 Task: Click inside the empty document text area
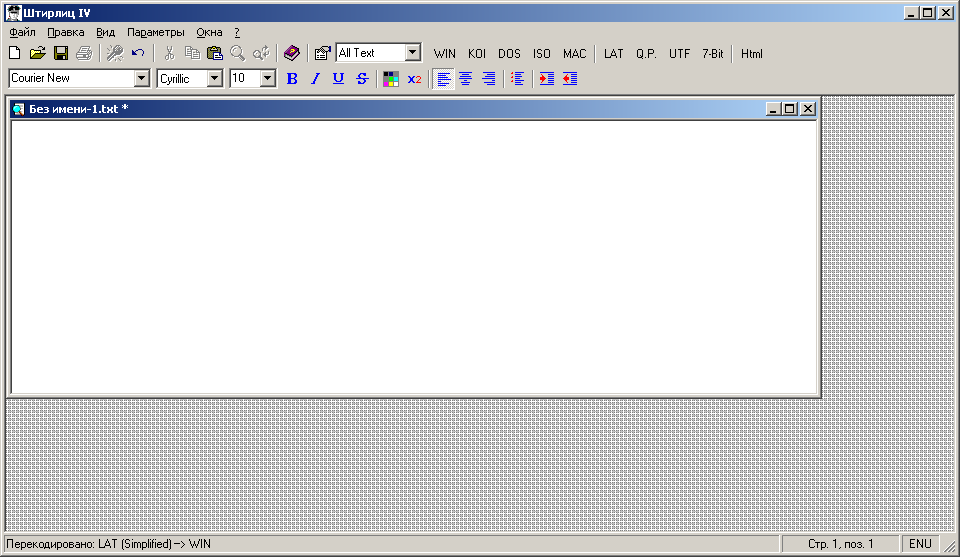tap(415, 257)
